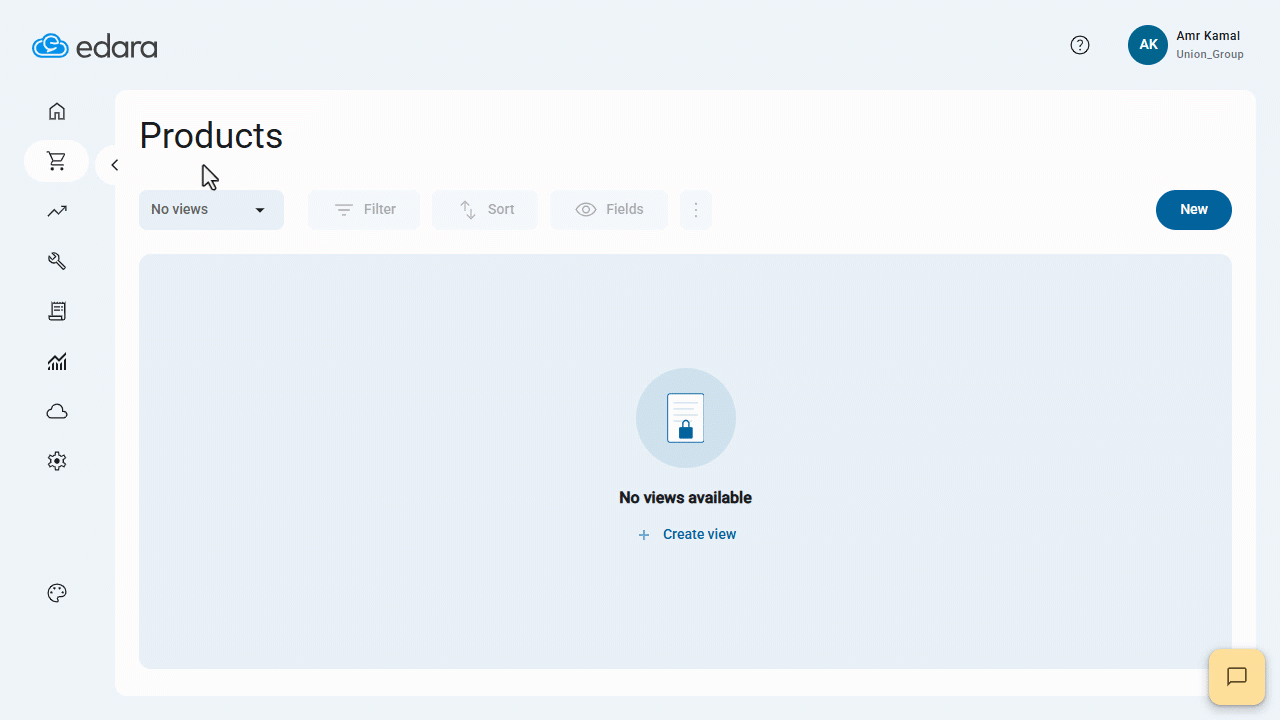1280x720 pixels.
Task: Click the No views available text
Action: point(685,498)
